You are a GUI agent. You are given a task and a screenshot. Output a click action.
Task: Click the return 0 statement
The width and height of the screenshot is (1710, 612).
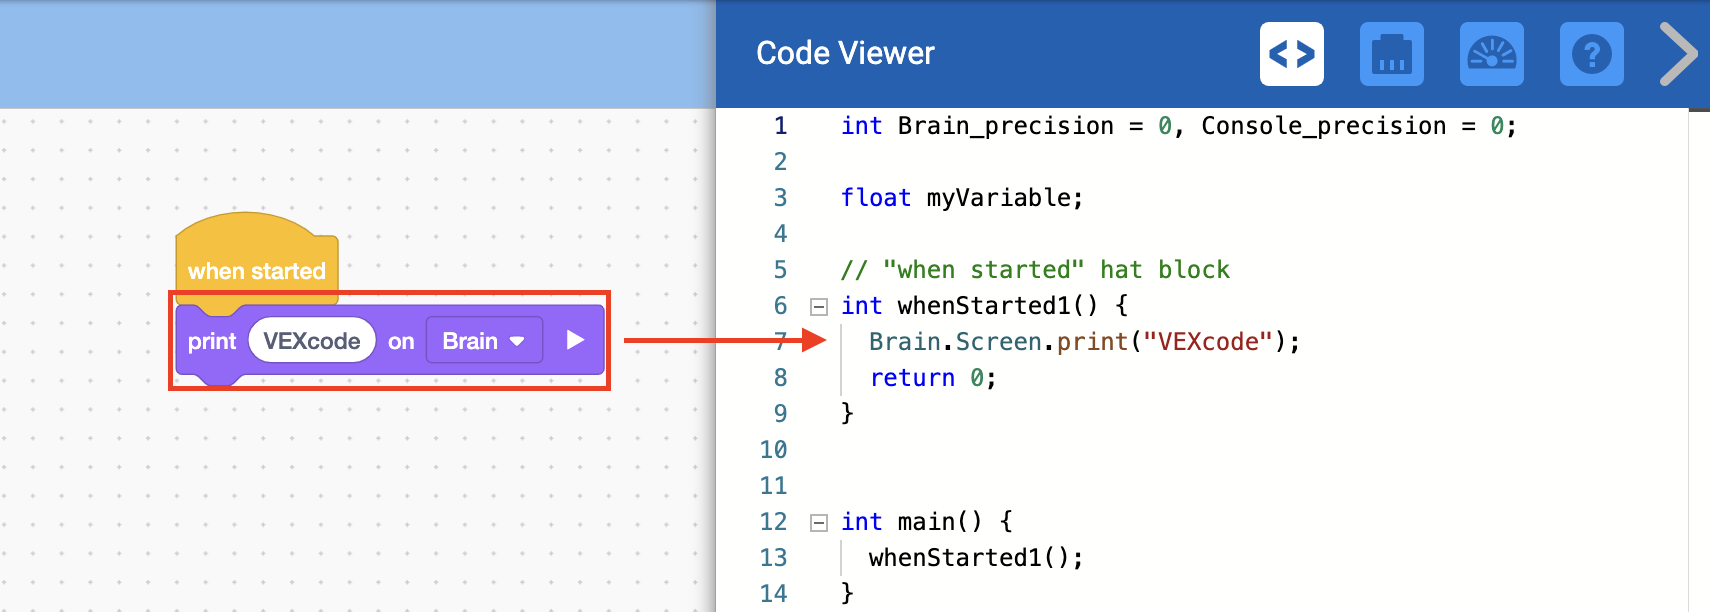[932, 378]
